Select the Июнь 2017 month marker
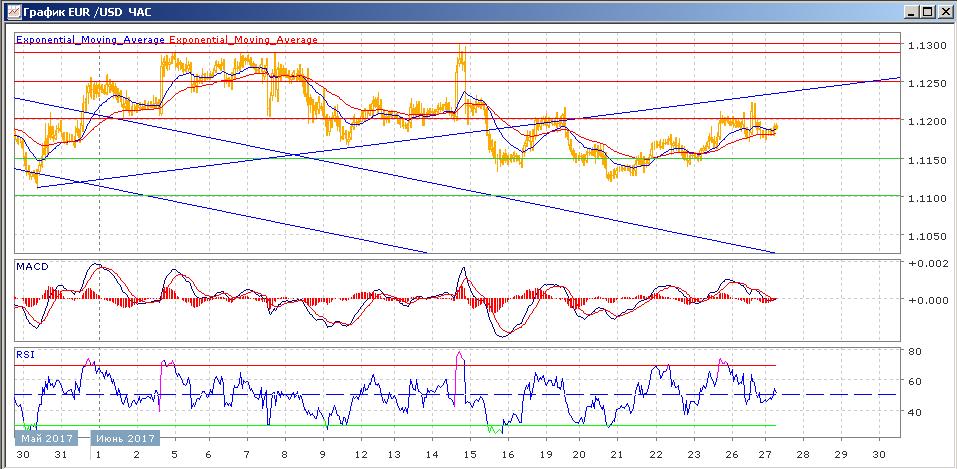 coord(124,438)
